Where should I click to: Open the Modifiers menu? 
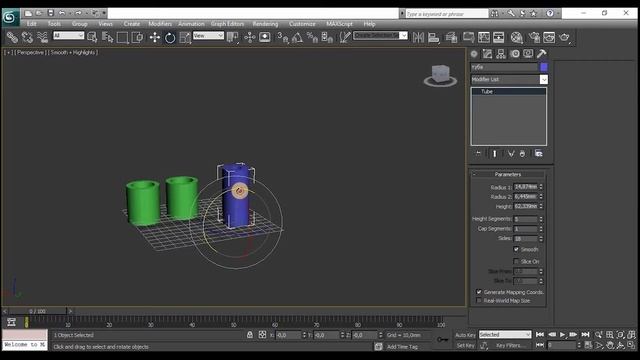point(160,24)
